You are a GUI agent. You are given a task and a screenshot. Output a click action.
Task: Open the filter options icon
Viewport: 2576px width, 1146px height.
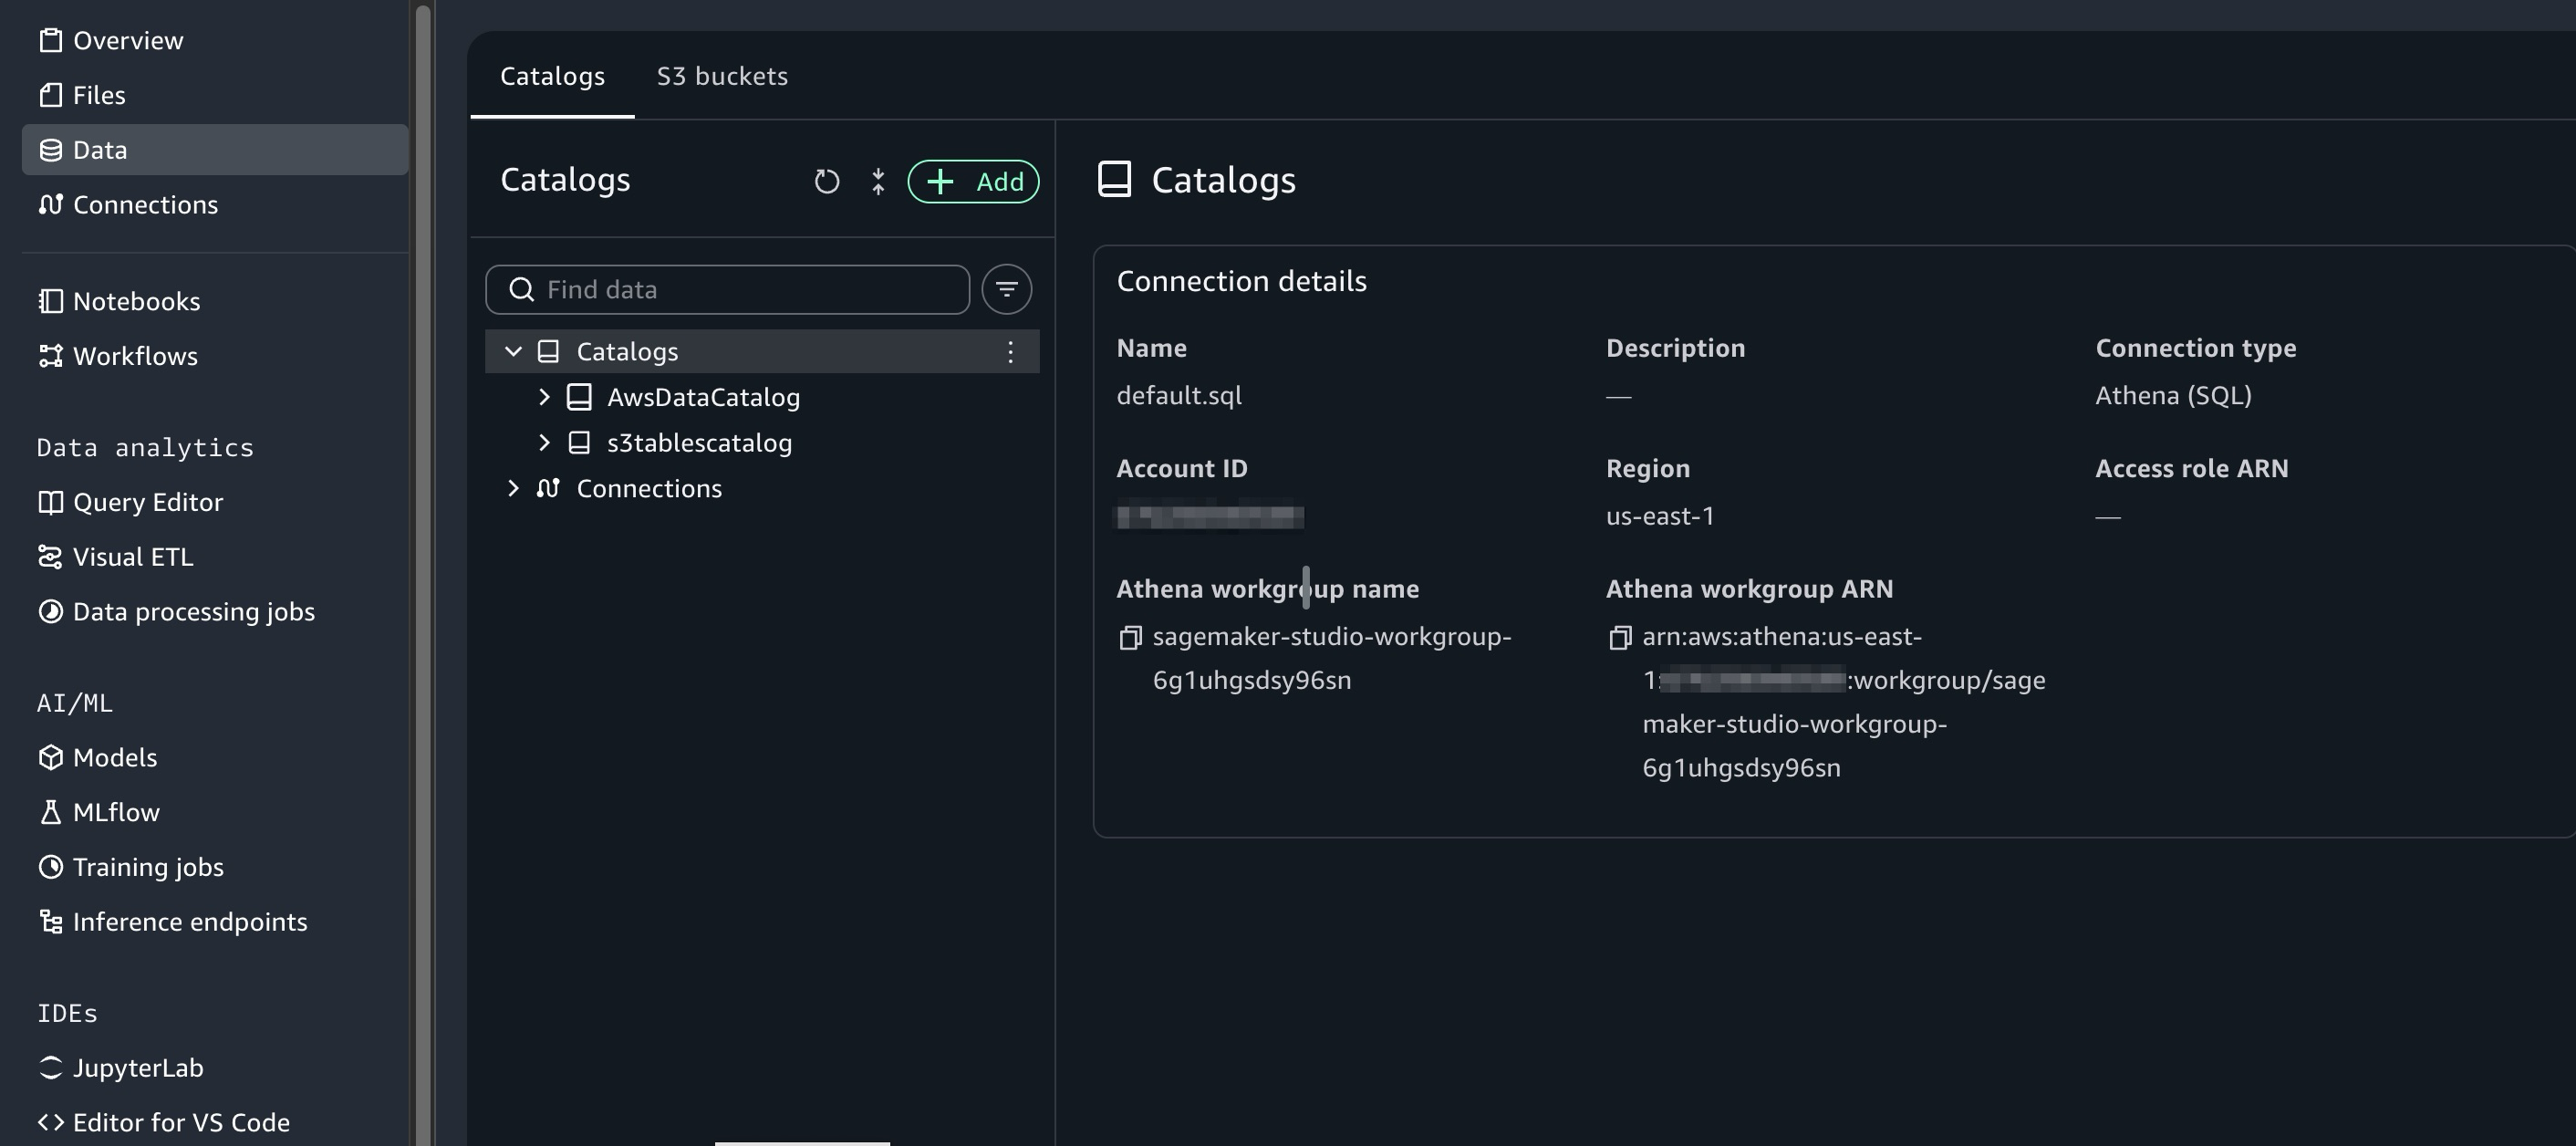[1006, 289]
